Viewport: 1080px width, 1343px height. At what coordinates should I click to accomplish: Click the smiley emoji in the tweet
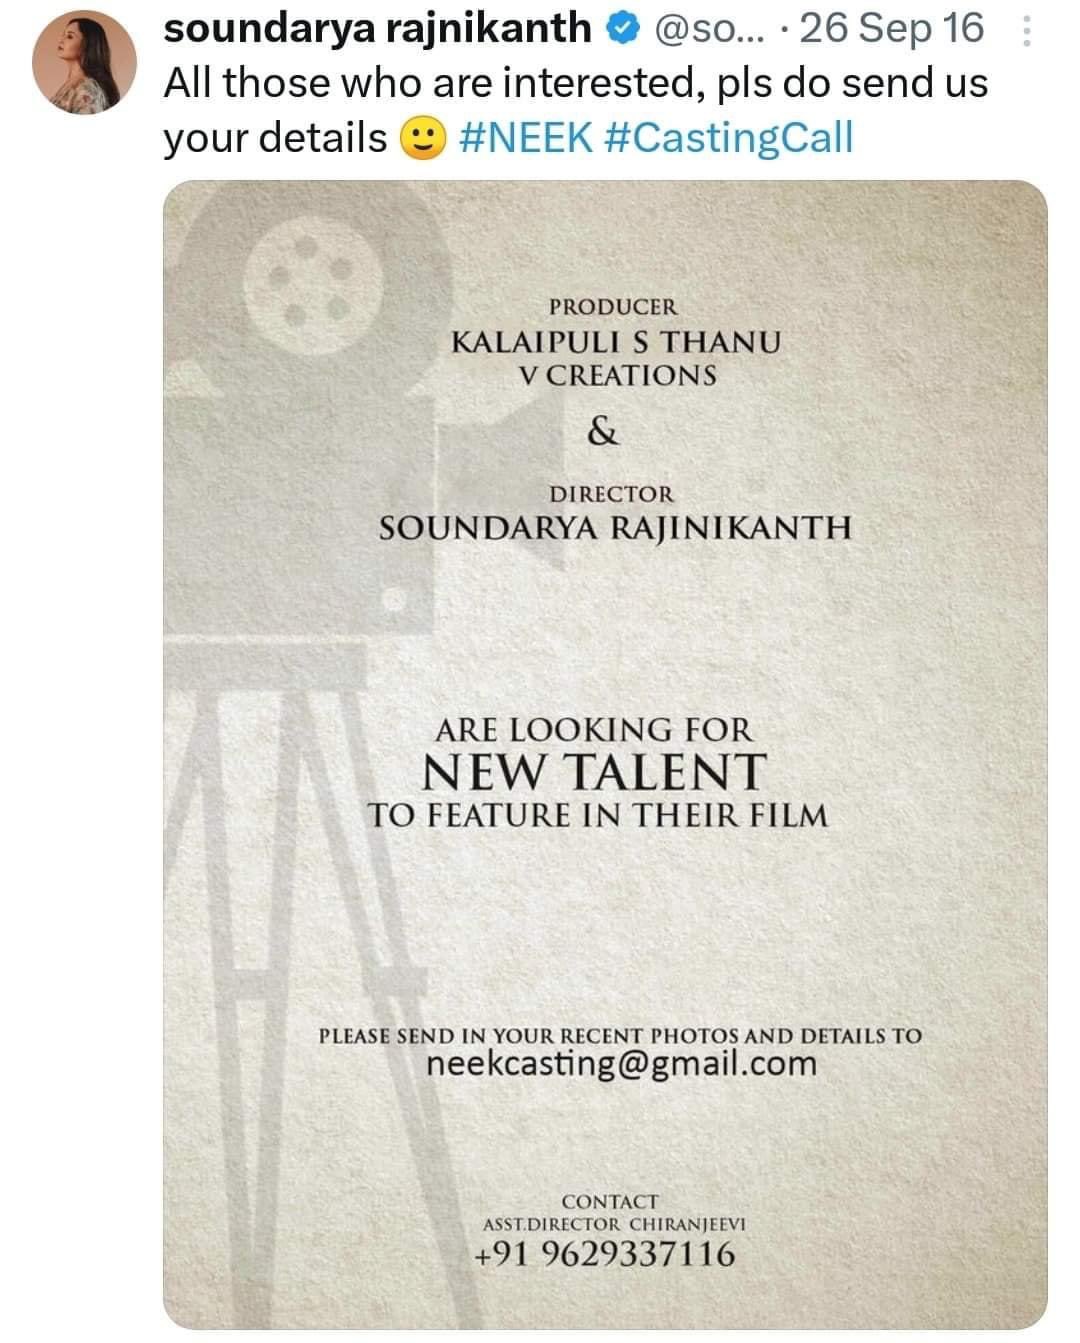pyautogui.click(x=423, y=139)
